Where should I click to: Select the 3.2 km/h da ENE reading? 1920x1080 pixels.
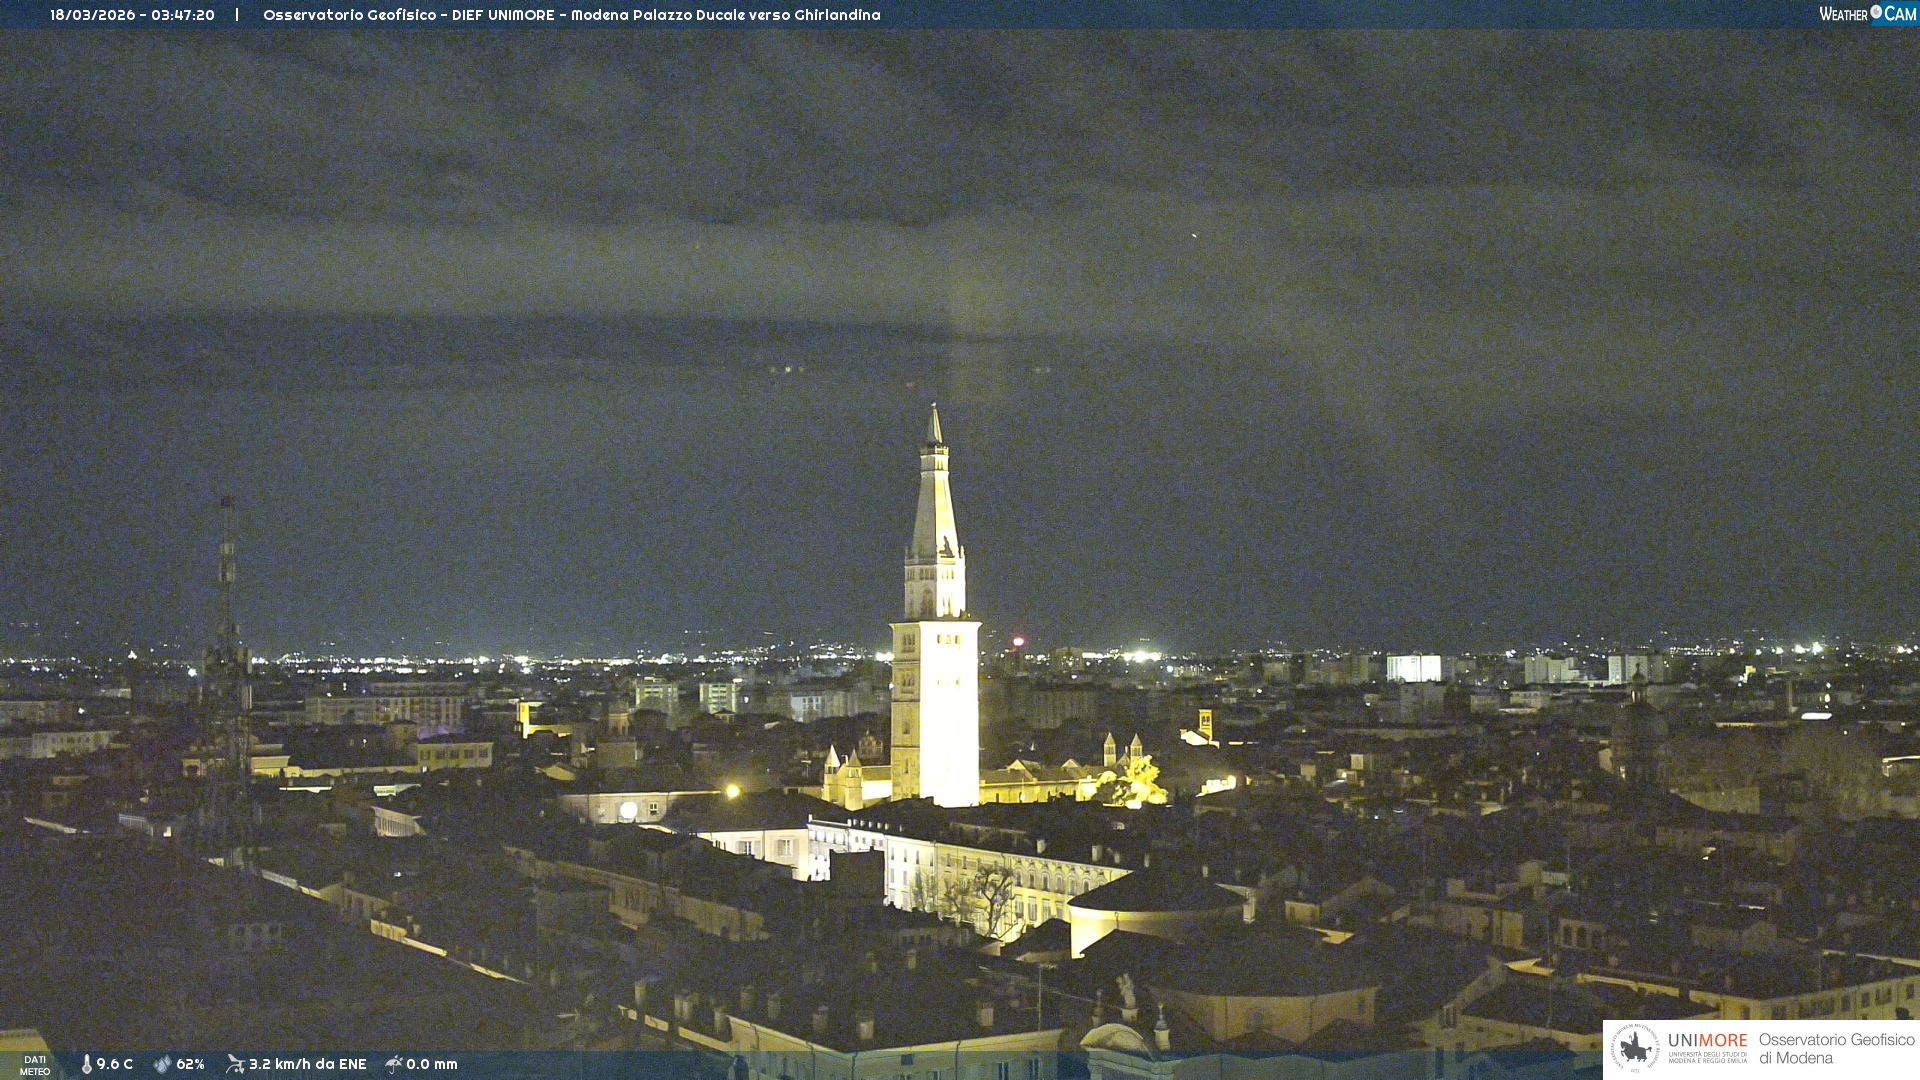coord(307,1064)
